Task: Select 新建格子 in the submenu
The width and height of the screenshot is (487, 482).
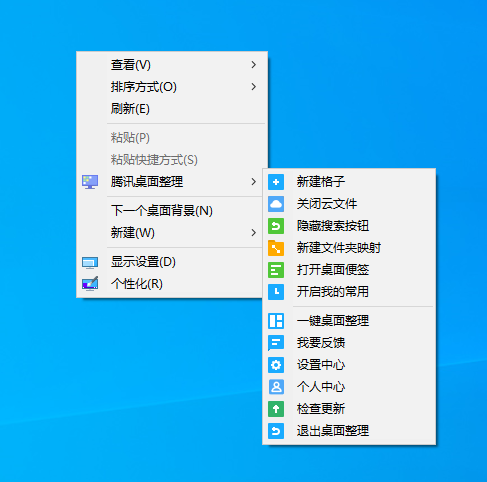Action: tap(349, 182)
